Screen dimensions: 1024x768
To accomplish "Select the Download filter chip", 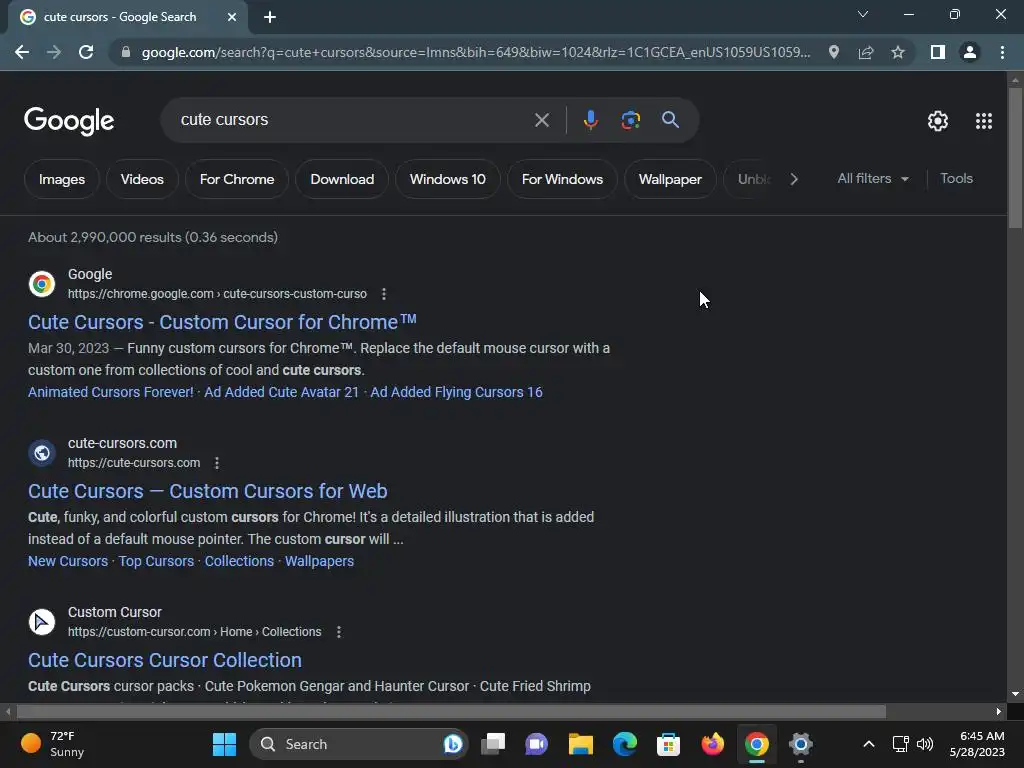I will [x=342, y=179].
